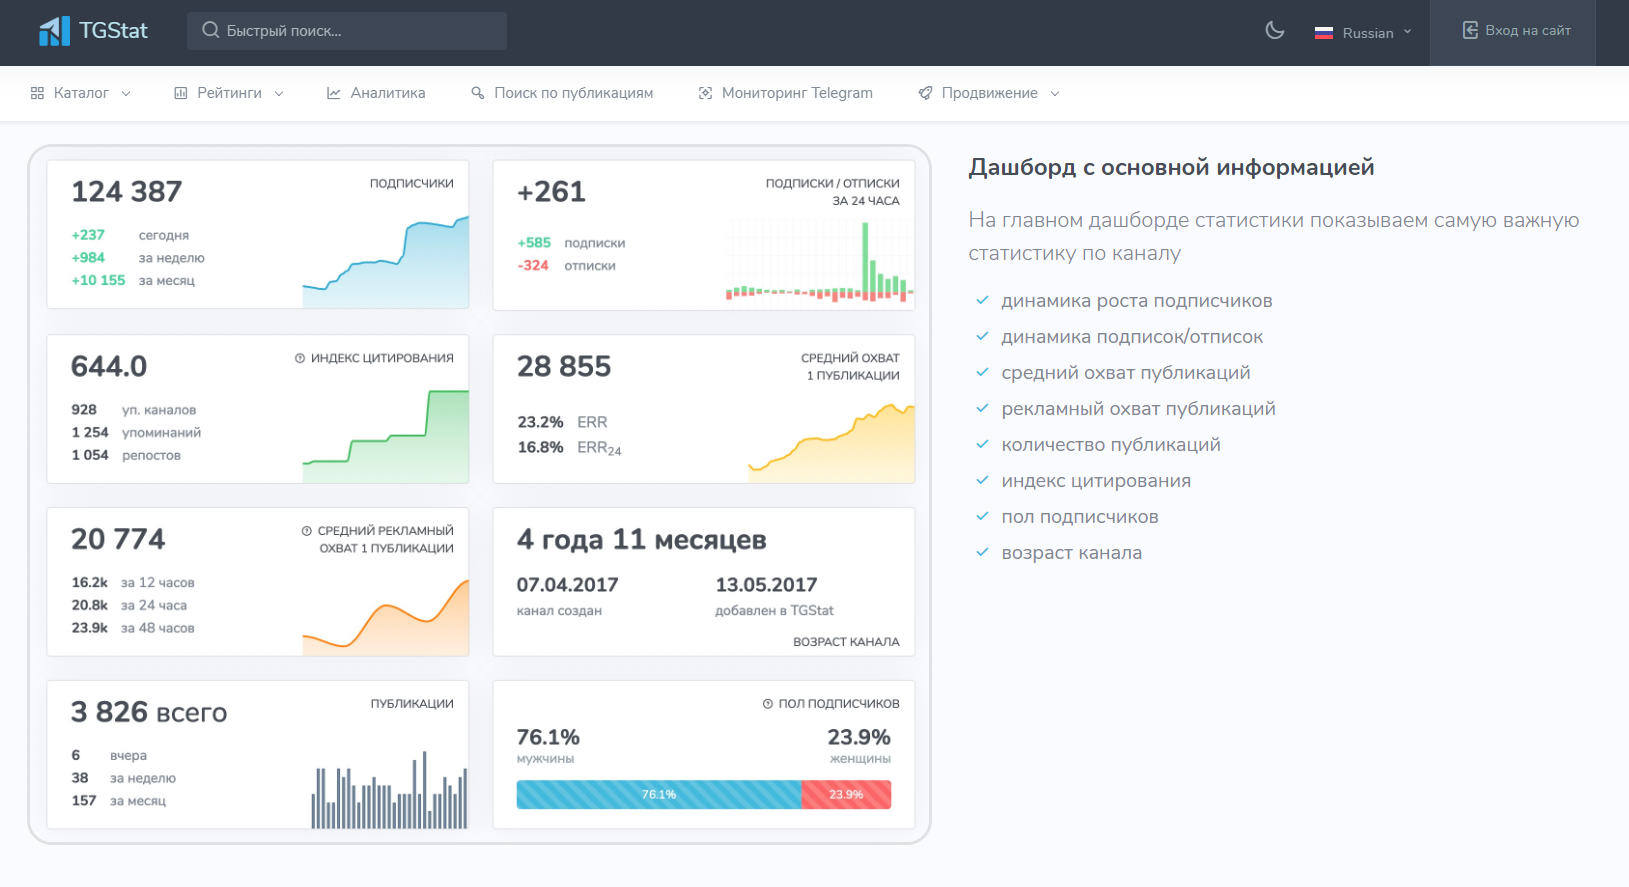
Task: Click checkmark beside количество публикаций
Action: [983, 444]
